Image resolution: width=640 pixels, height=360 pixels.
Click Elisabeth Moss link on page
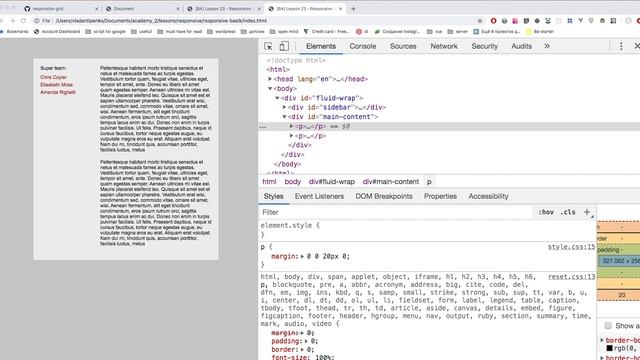(x=56, y=84)
